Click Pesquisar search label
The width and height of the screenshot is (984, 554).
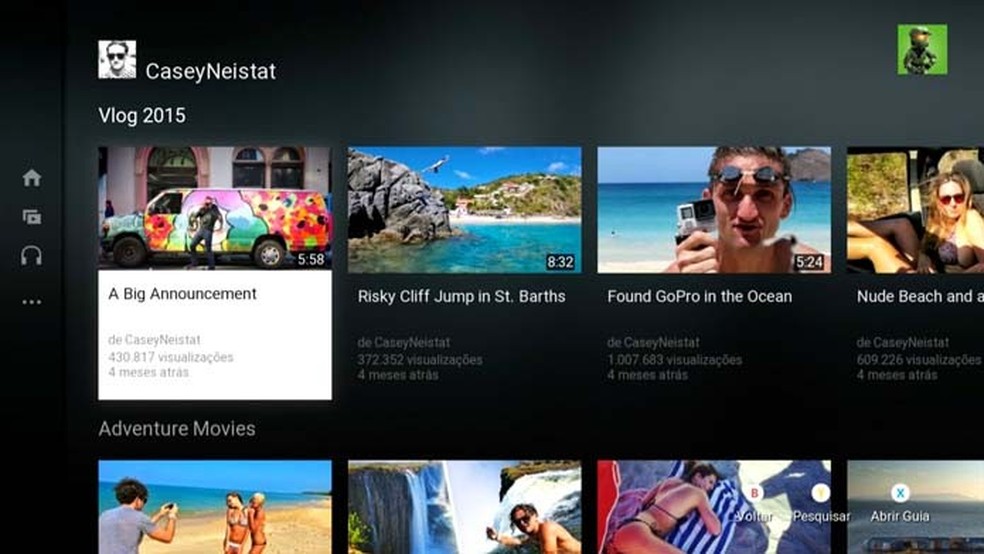821,516
